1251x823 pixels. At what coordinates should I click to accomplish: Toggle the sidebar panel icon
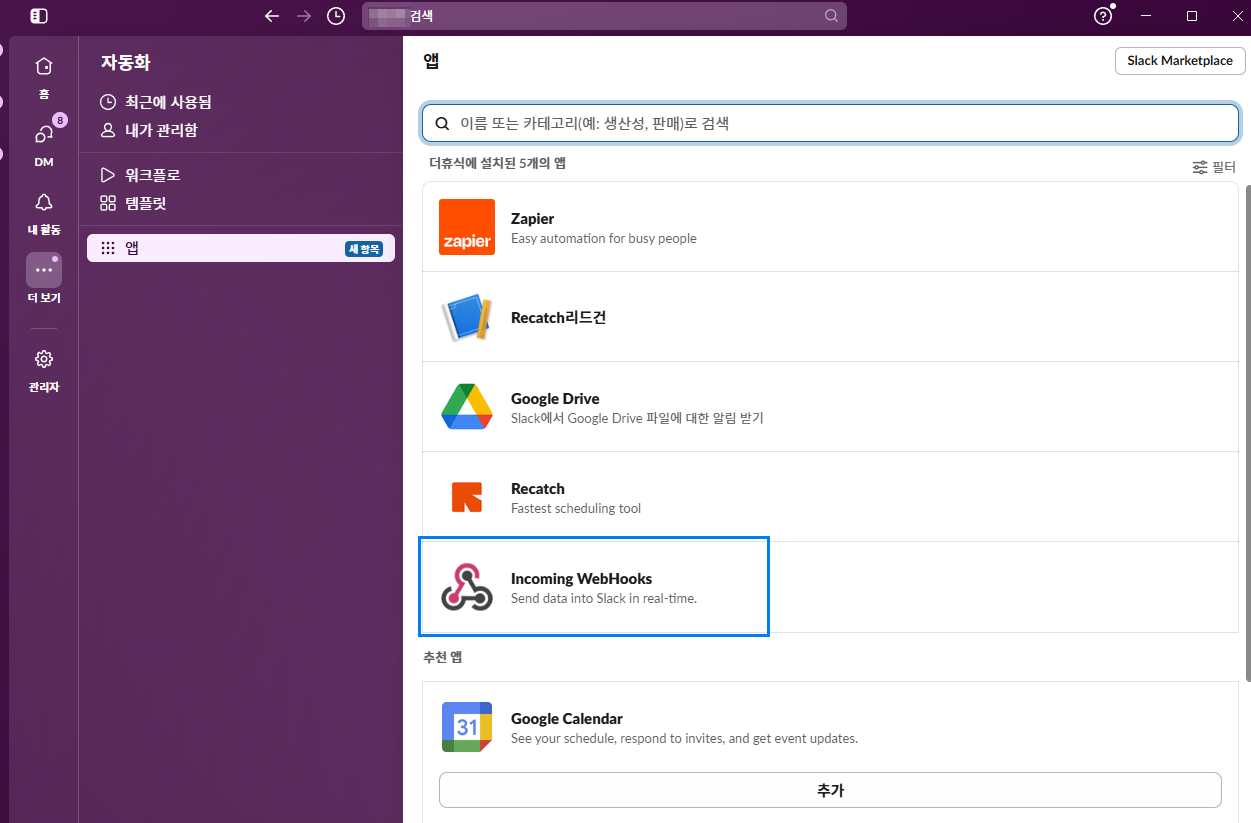click(39, 16)
